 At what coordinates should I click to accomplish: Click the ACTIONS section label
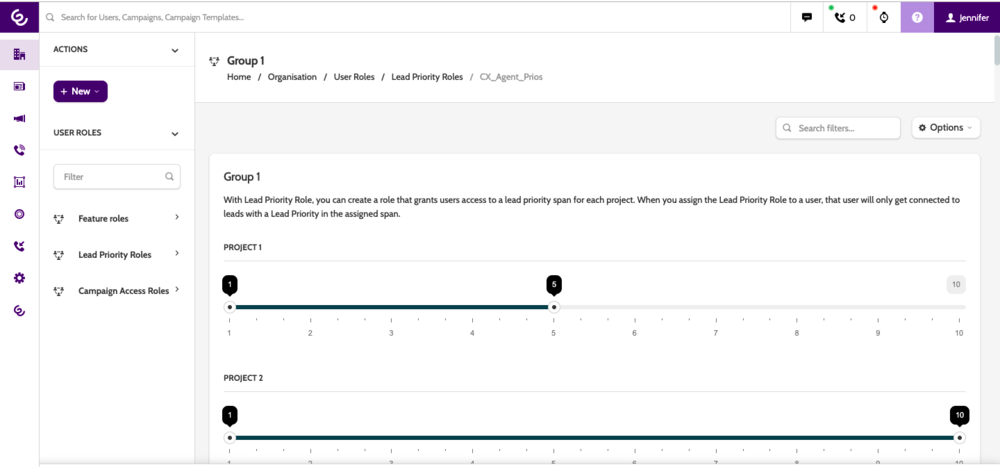(x=71, y=49)
